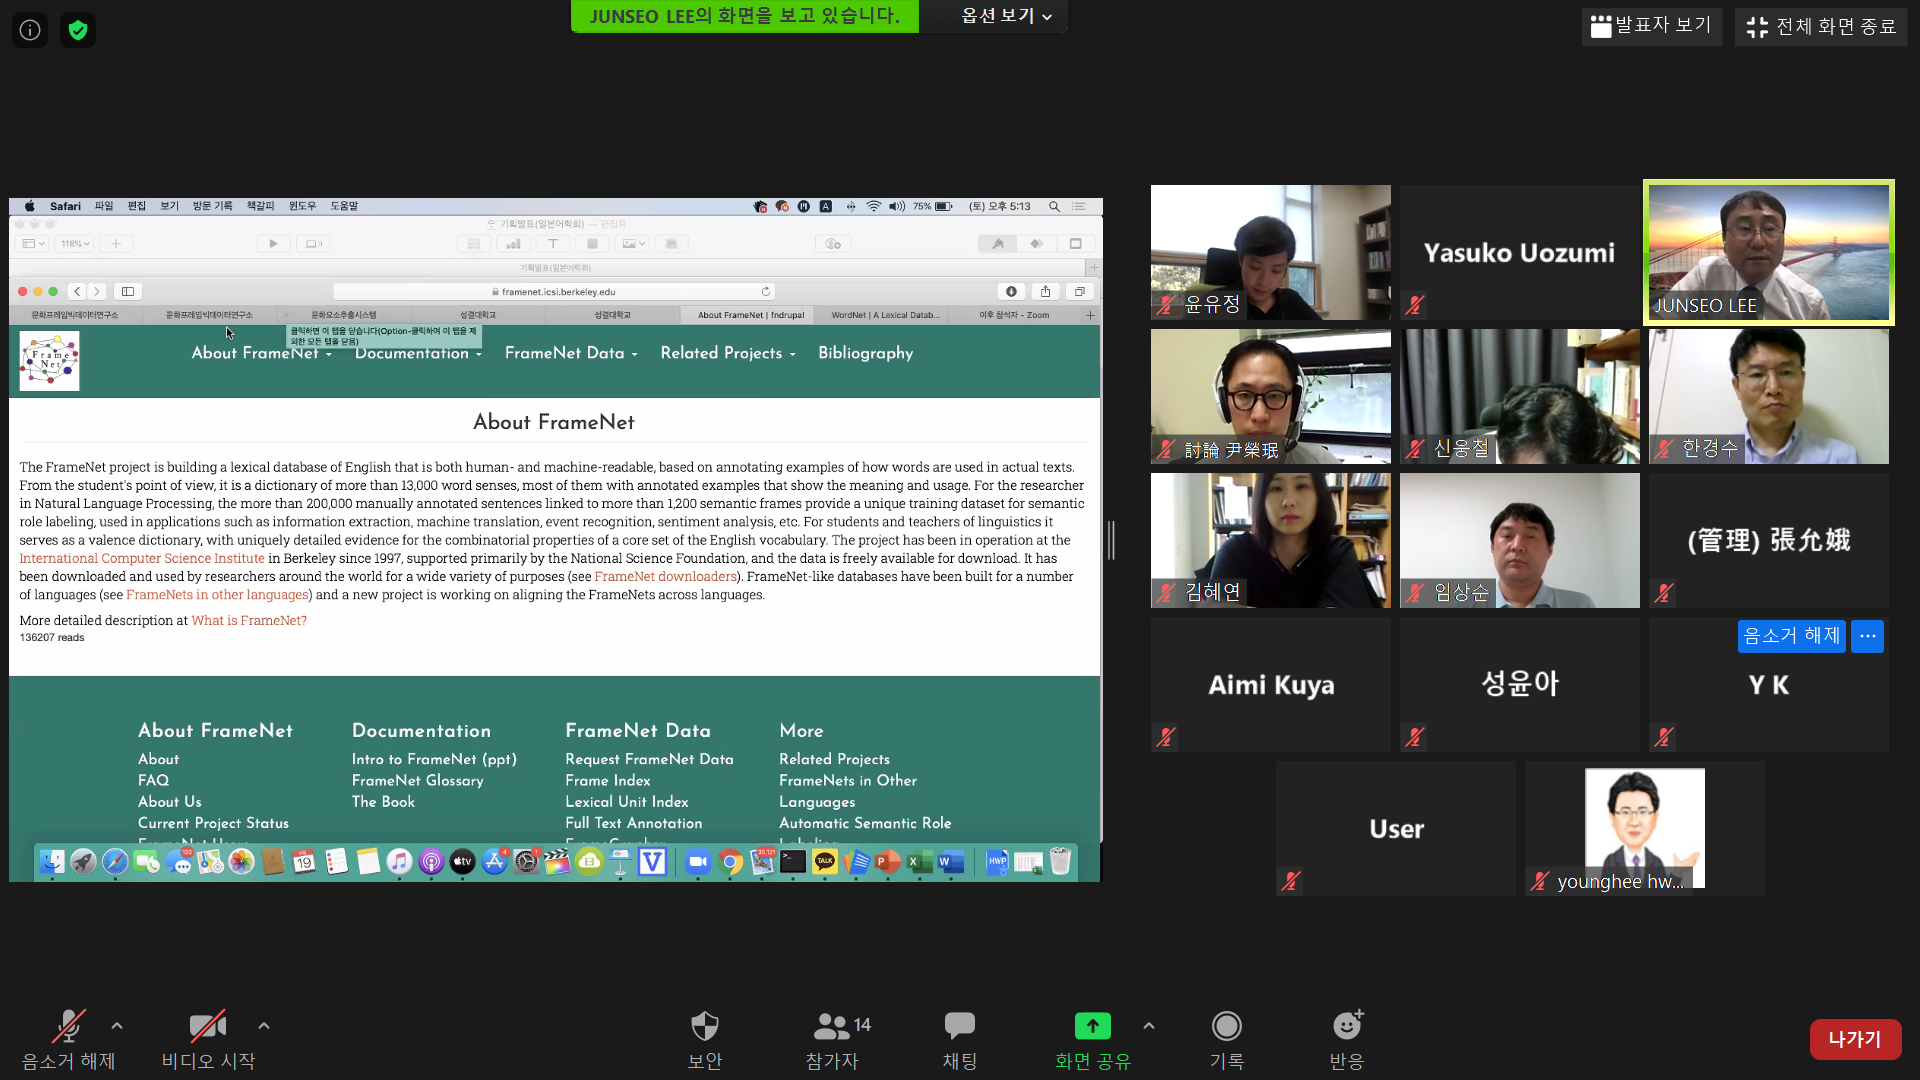Open the Participants panel icon

pyautogui.click(x=831, y=1027)
